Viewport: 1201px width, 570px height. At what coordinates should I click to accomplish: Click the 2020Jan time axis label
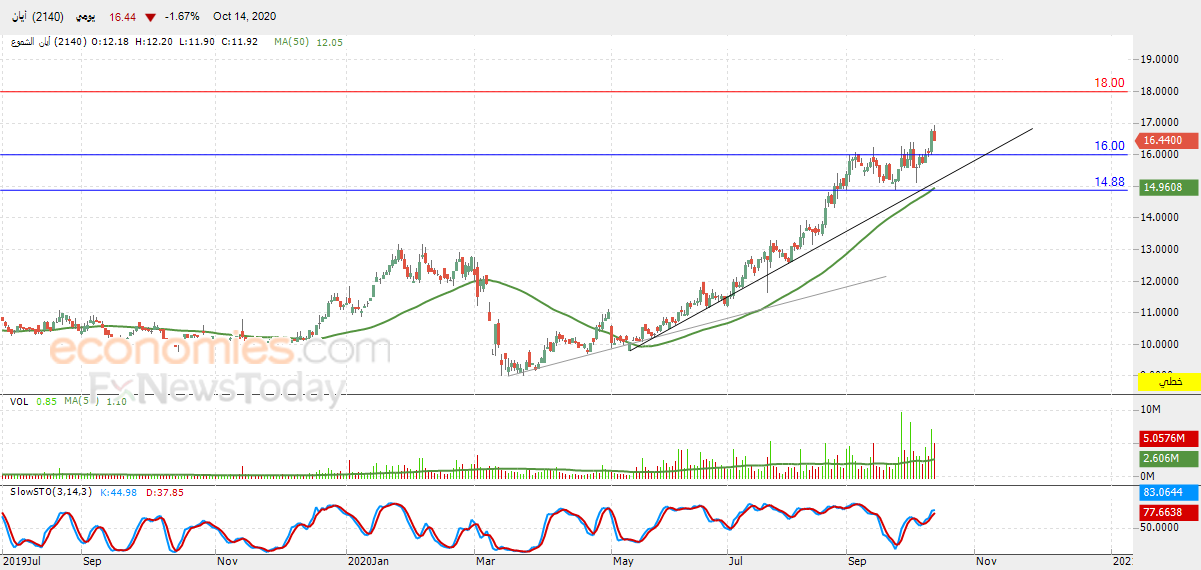point(368,562)
